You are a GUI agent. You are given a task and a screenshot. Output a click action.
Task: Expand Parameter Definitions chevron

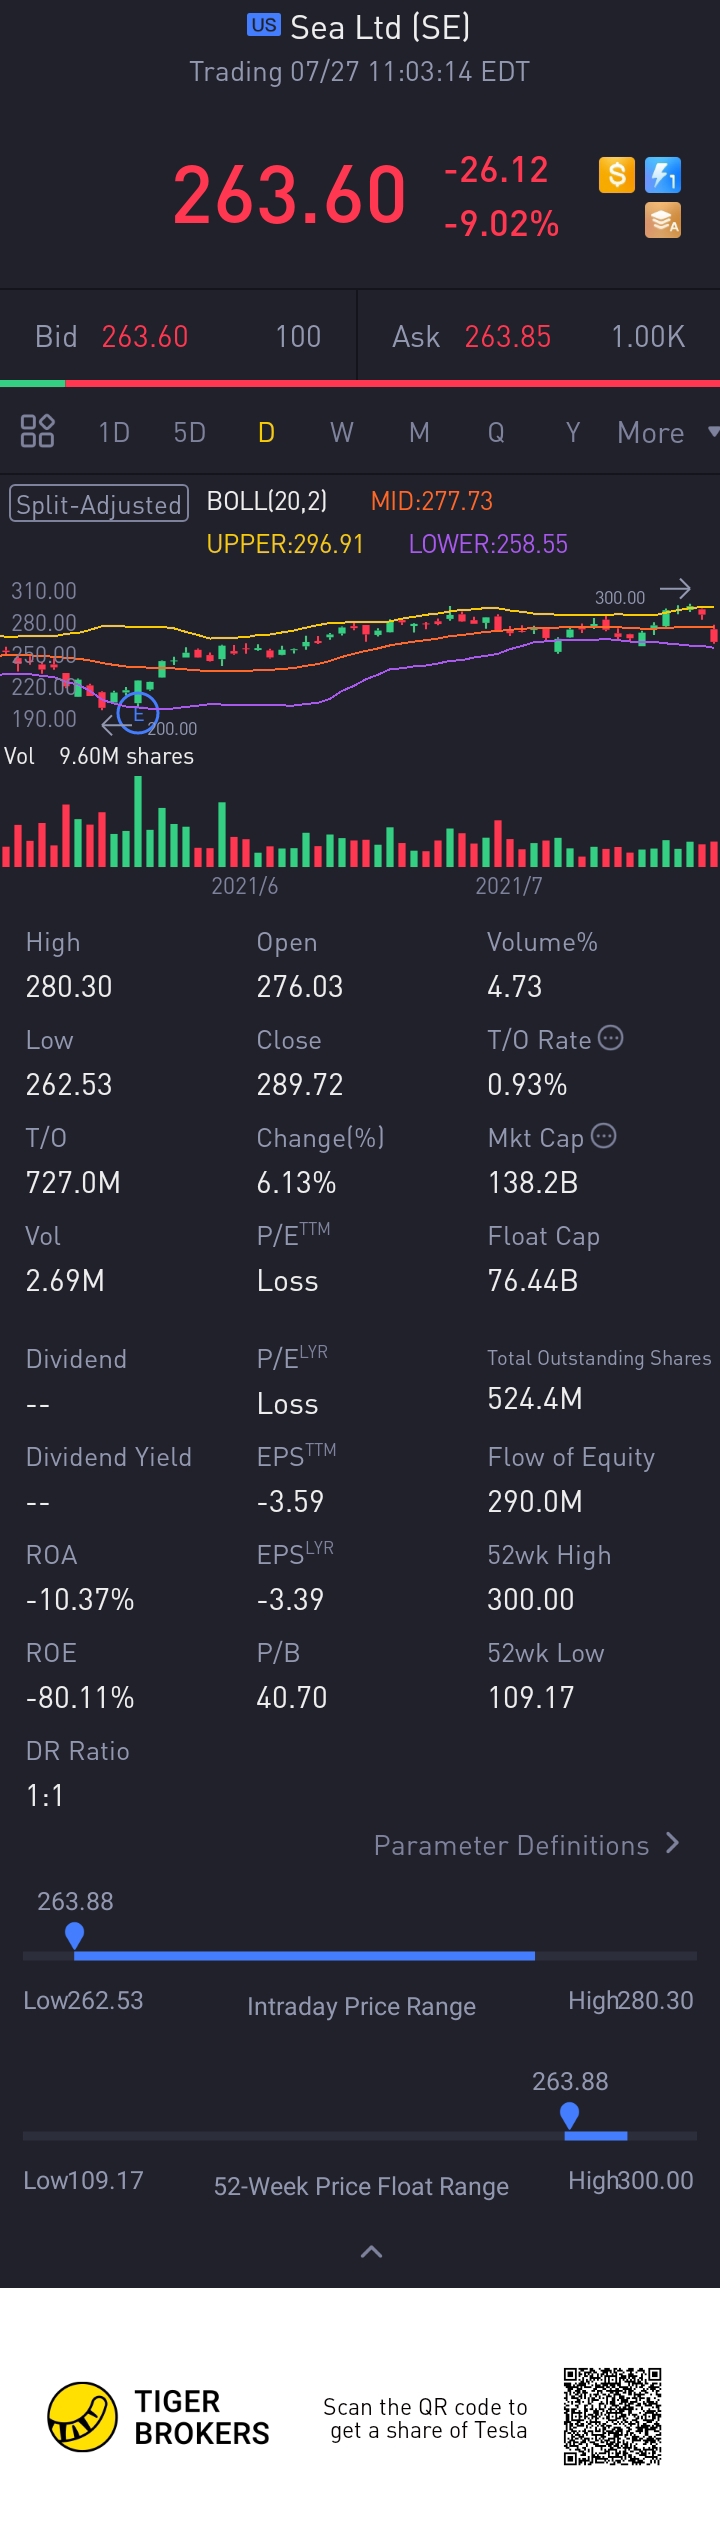tap(672, 1843)
